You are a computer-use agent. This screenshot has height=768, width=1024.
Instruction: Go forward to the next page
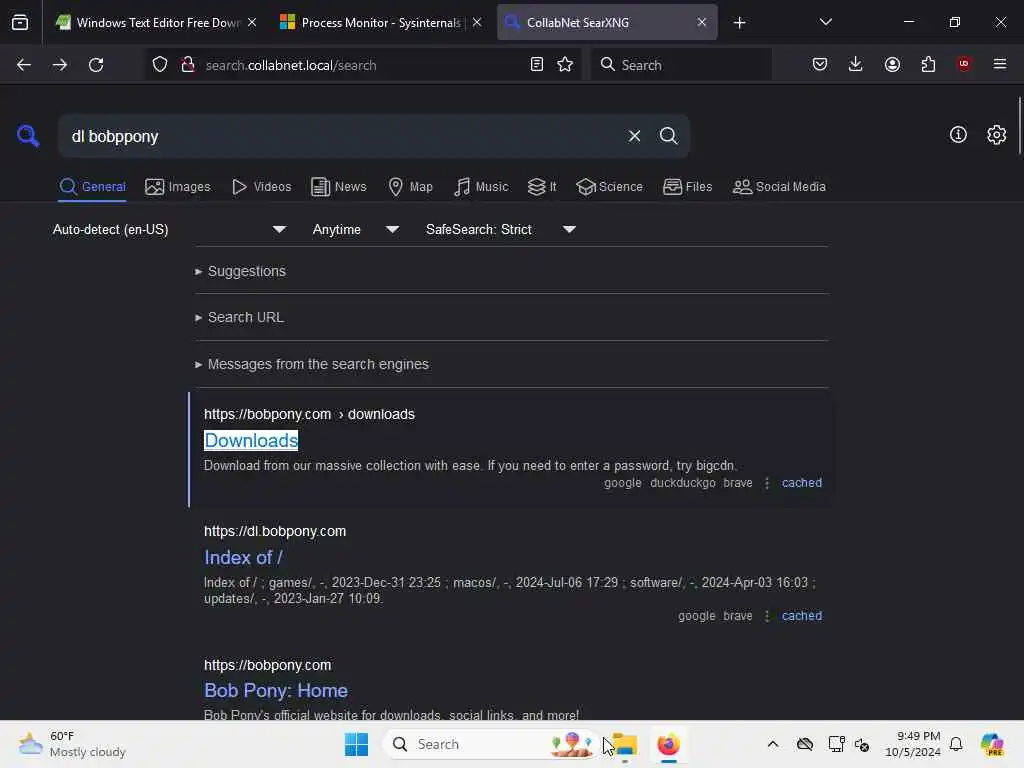click(x=59, y=65)
